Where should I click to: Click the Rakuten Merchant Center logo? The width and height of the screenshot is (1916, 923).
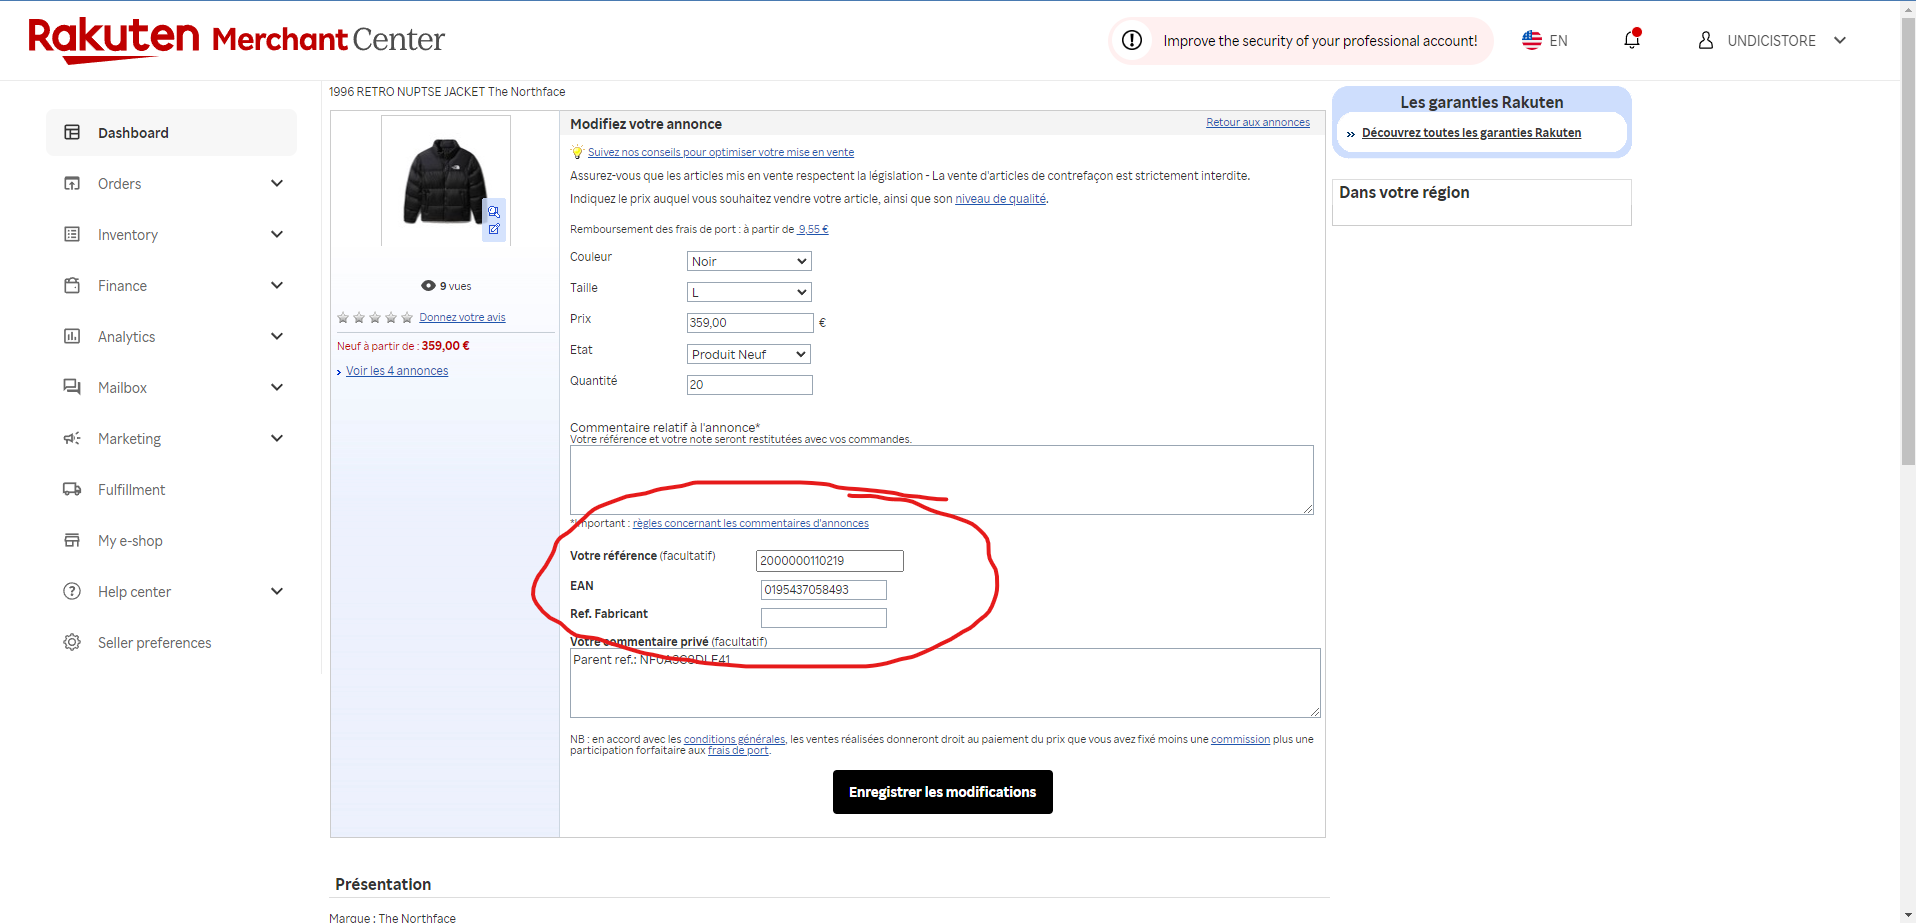pyautogui.click(x=236, y=39)
